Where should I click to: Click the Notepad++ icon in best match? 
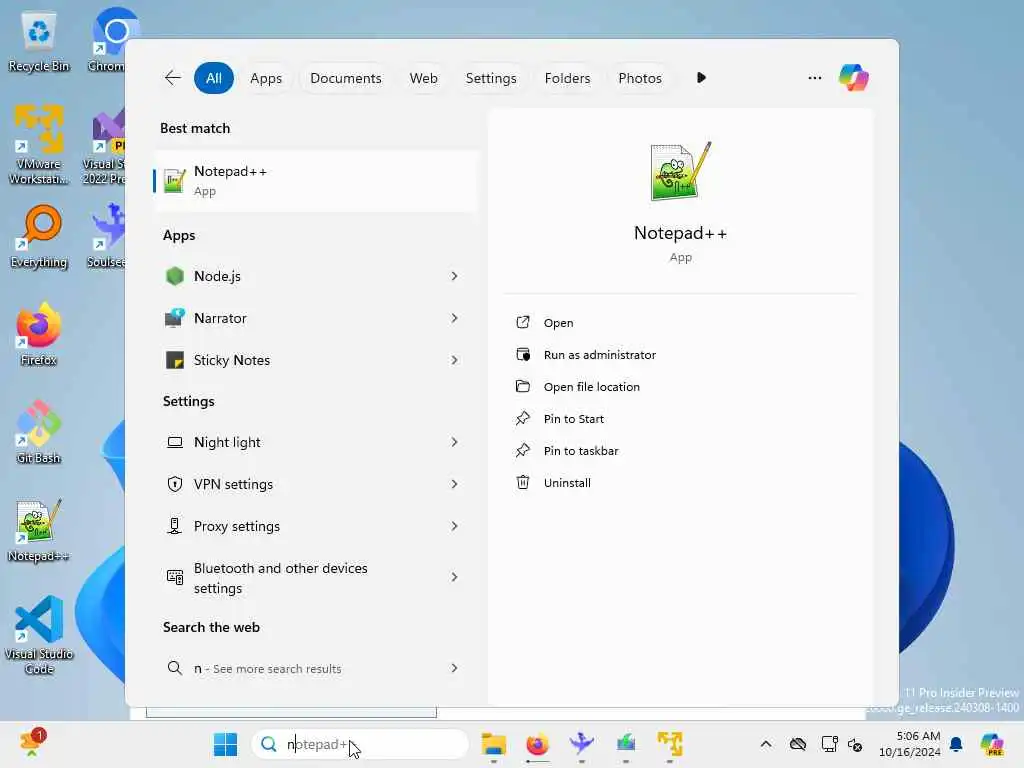pyautogui.click(x=174, y=181)
